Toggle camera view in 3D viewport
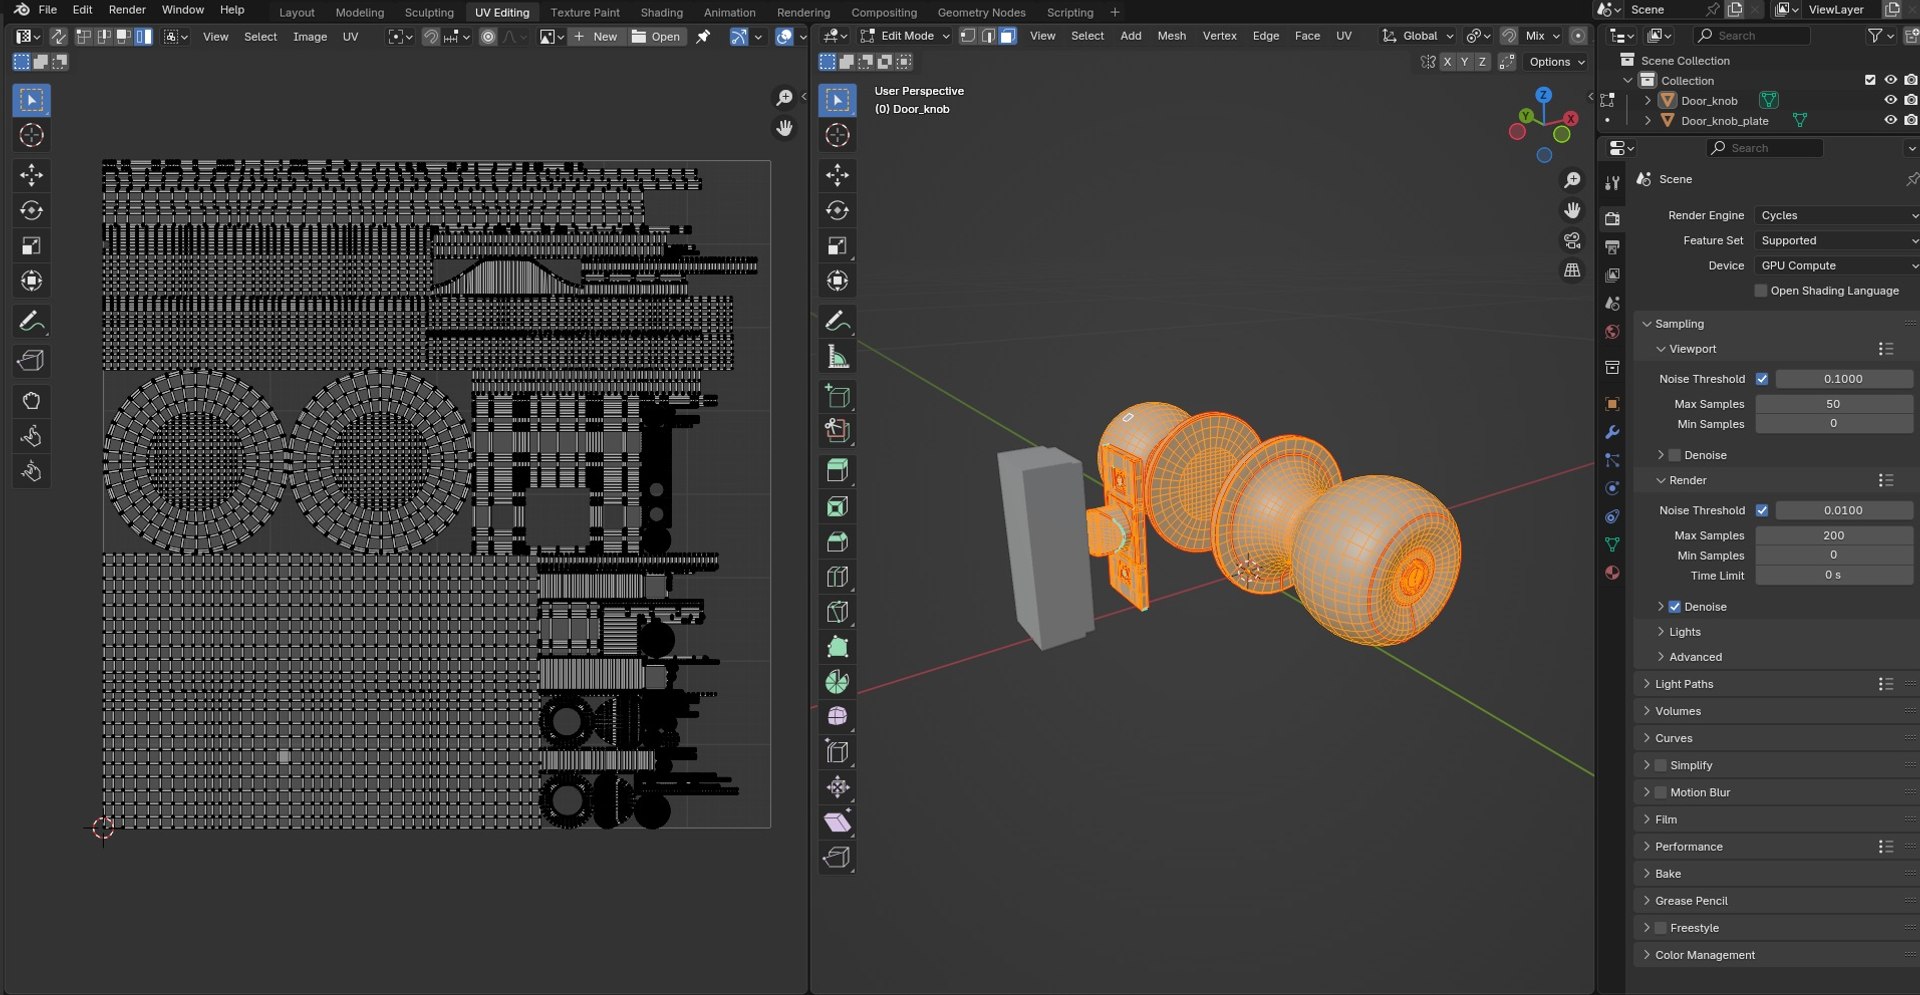 pyautogui.click(x=1572, y=241)
